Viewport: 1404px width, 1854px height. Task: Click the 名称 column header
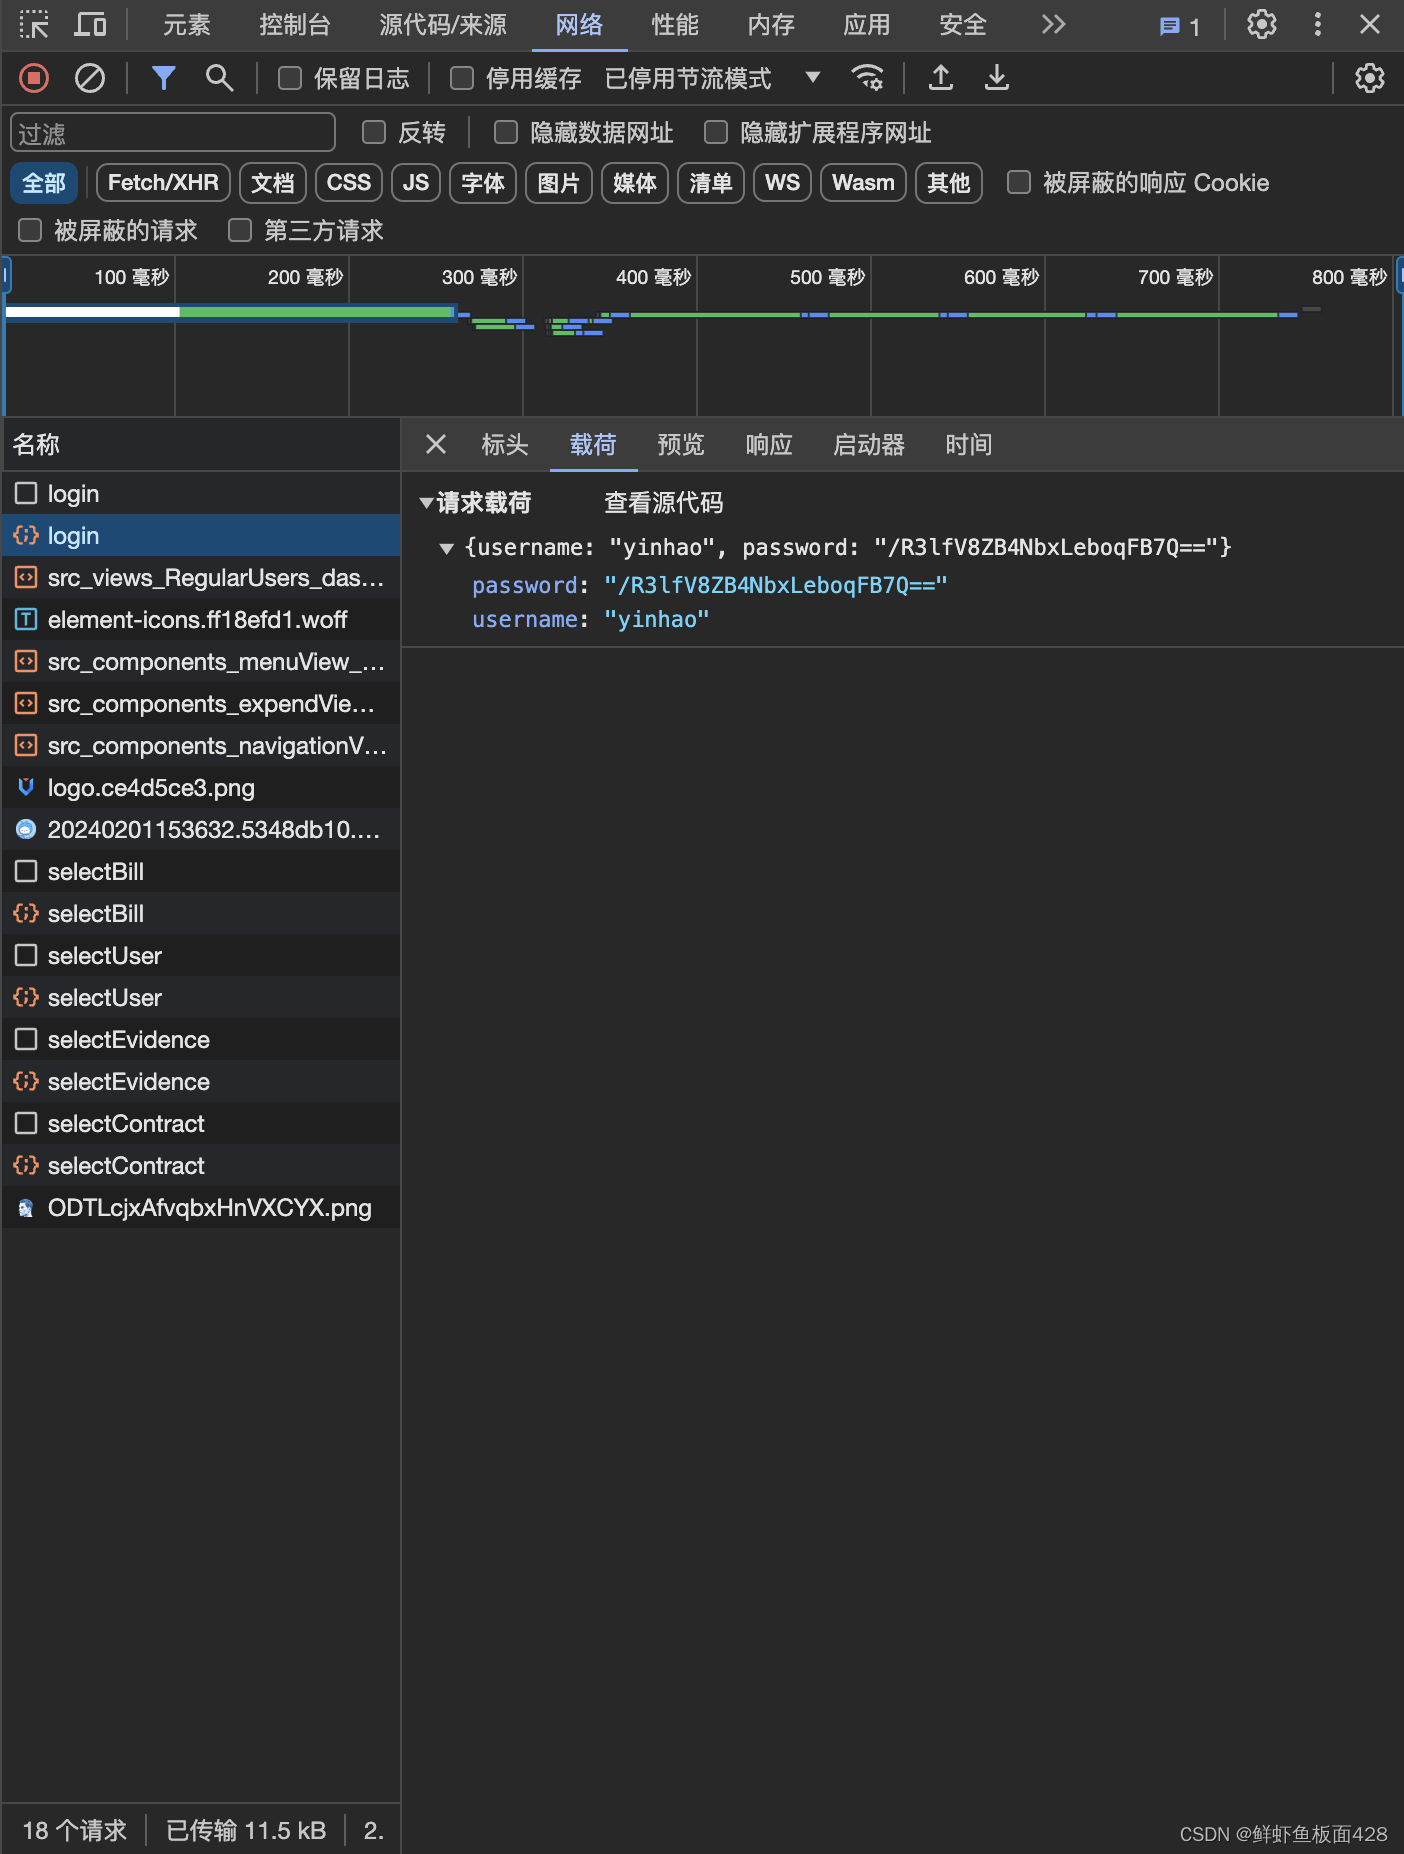point(201,444)
